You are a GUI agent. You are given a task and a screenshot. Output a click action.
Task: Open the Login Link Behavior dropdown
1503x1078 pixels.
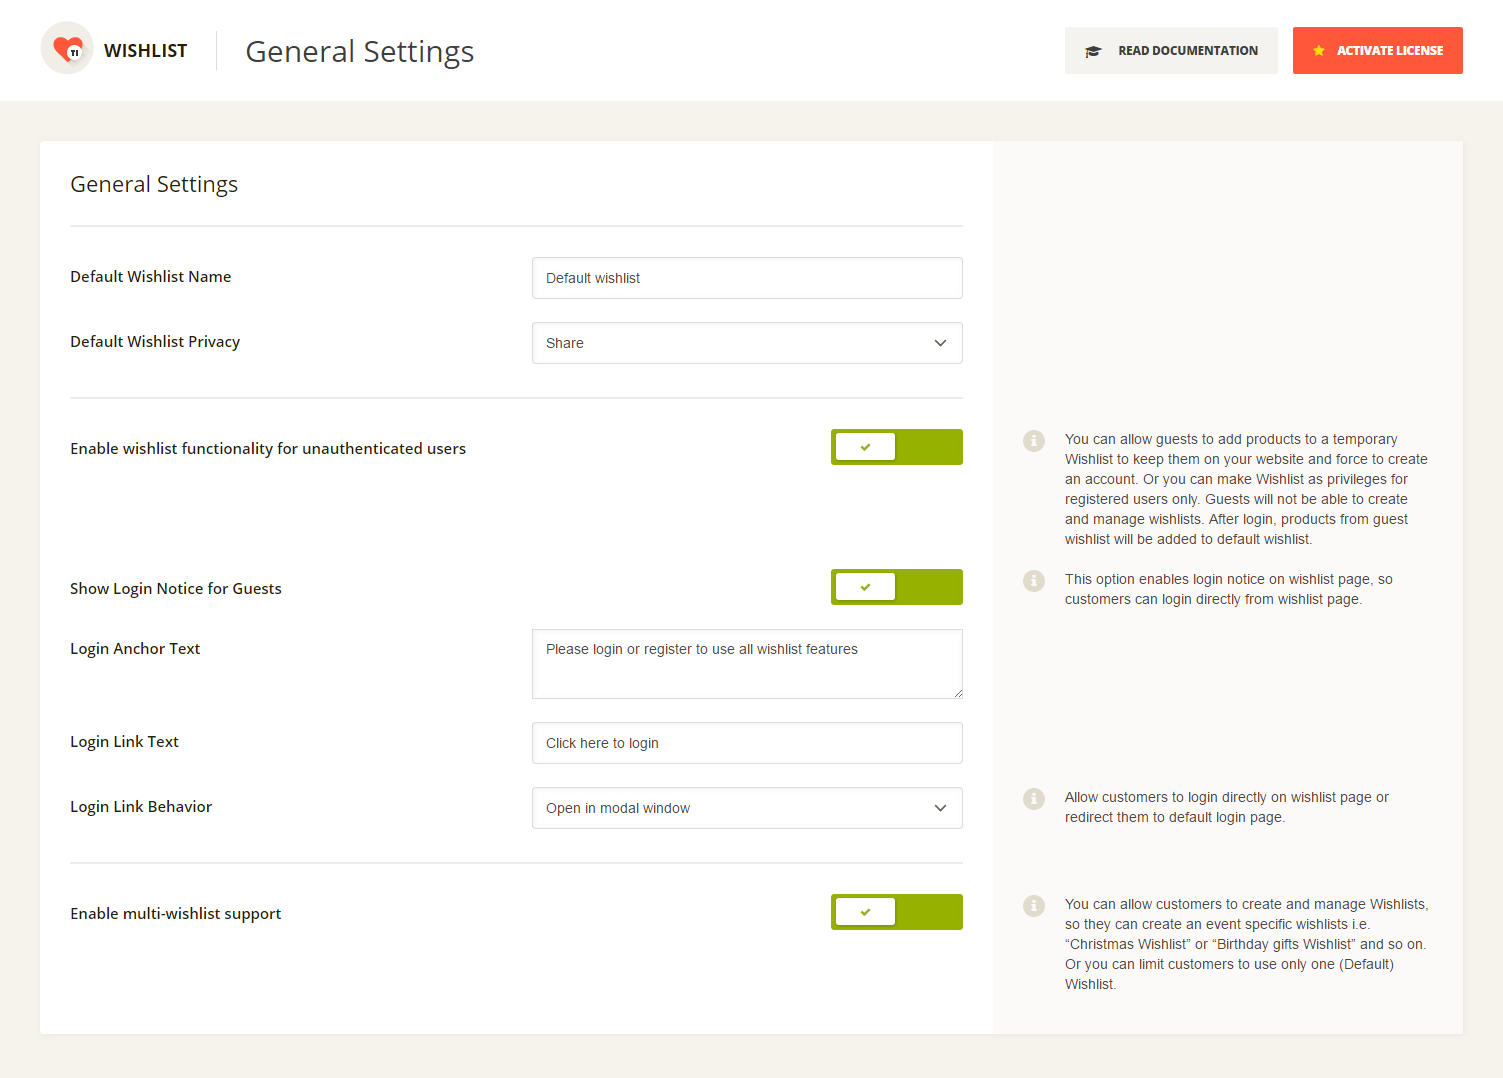point(747,808)
